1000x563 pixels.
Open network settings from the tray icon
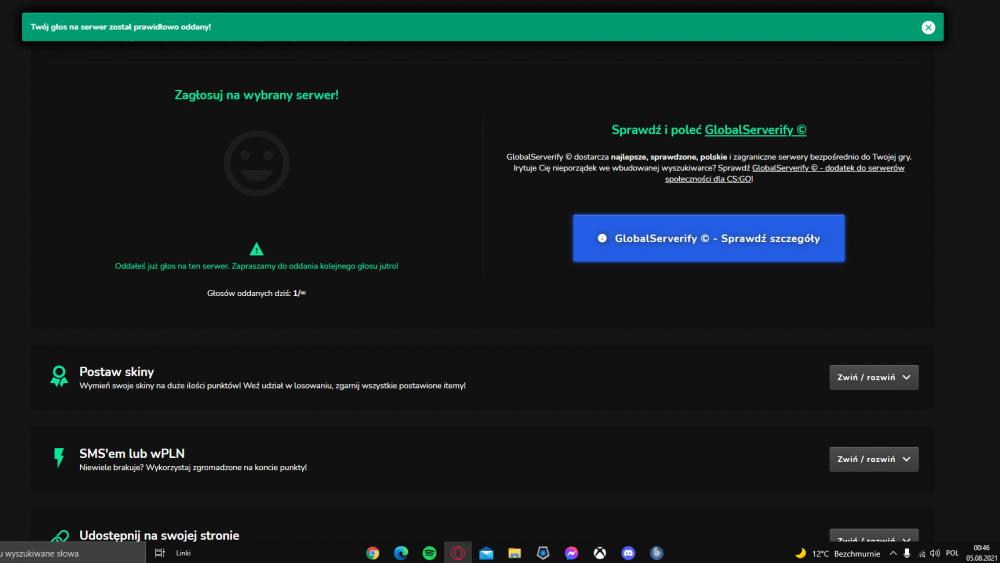coord(922,553)
